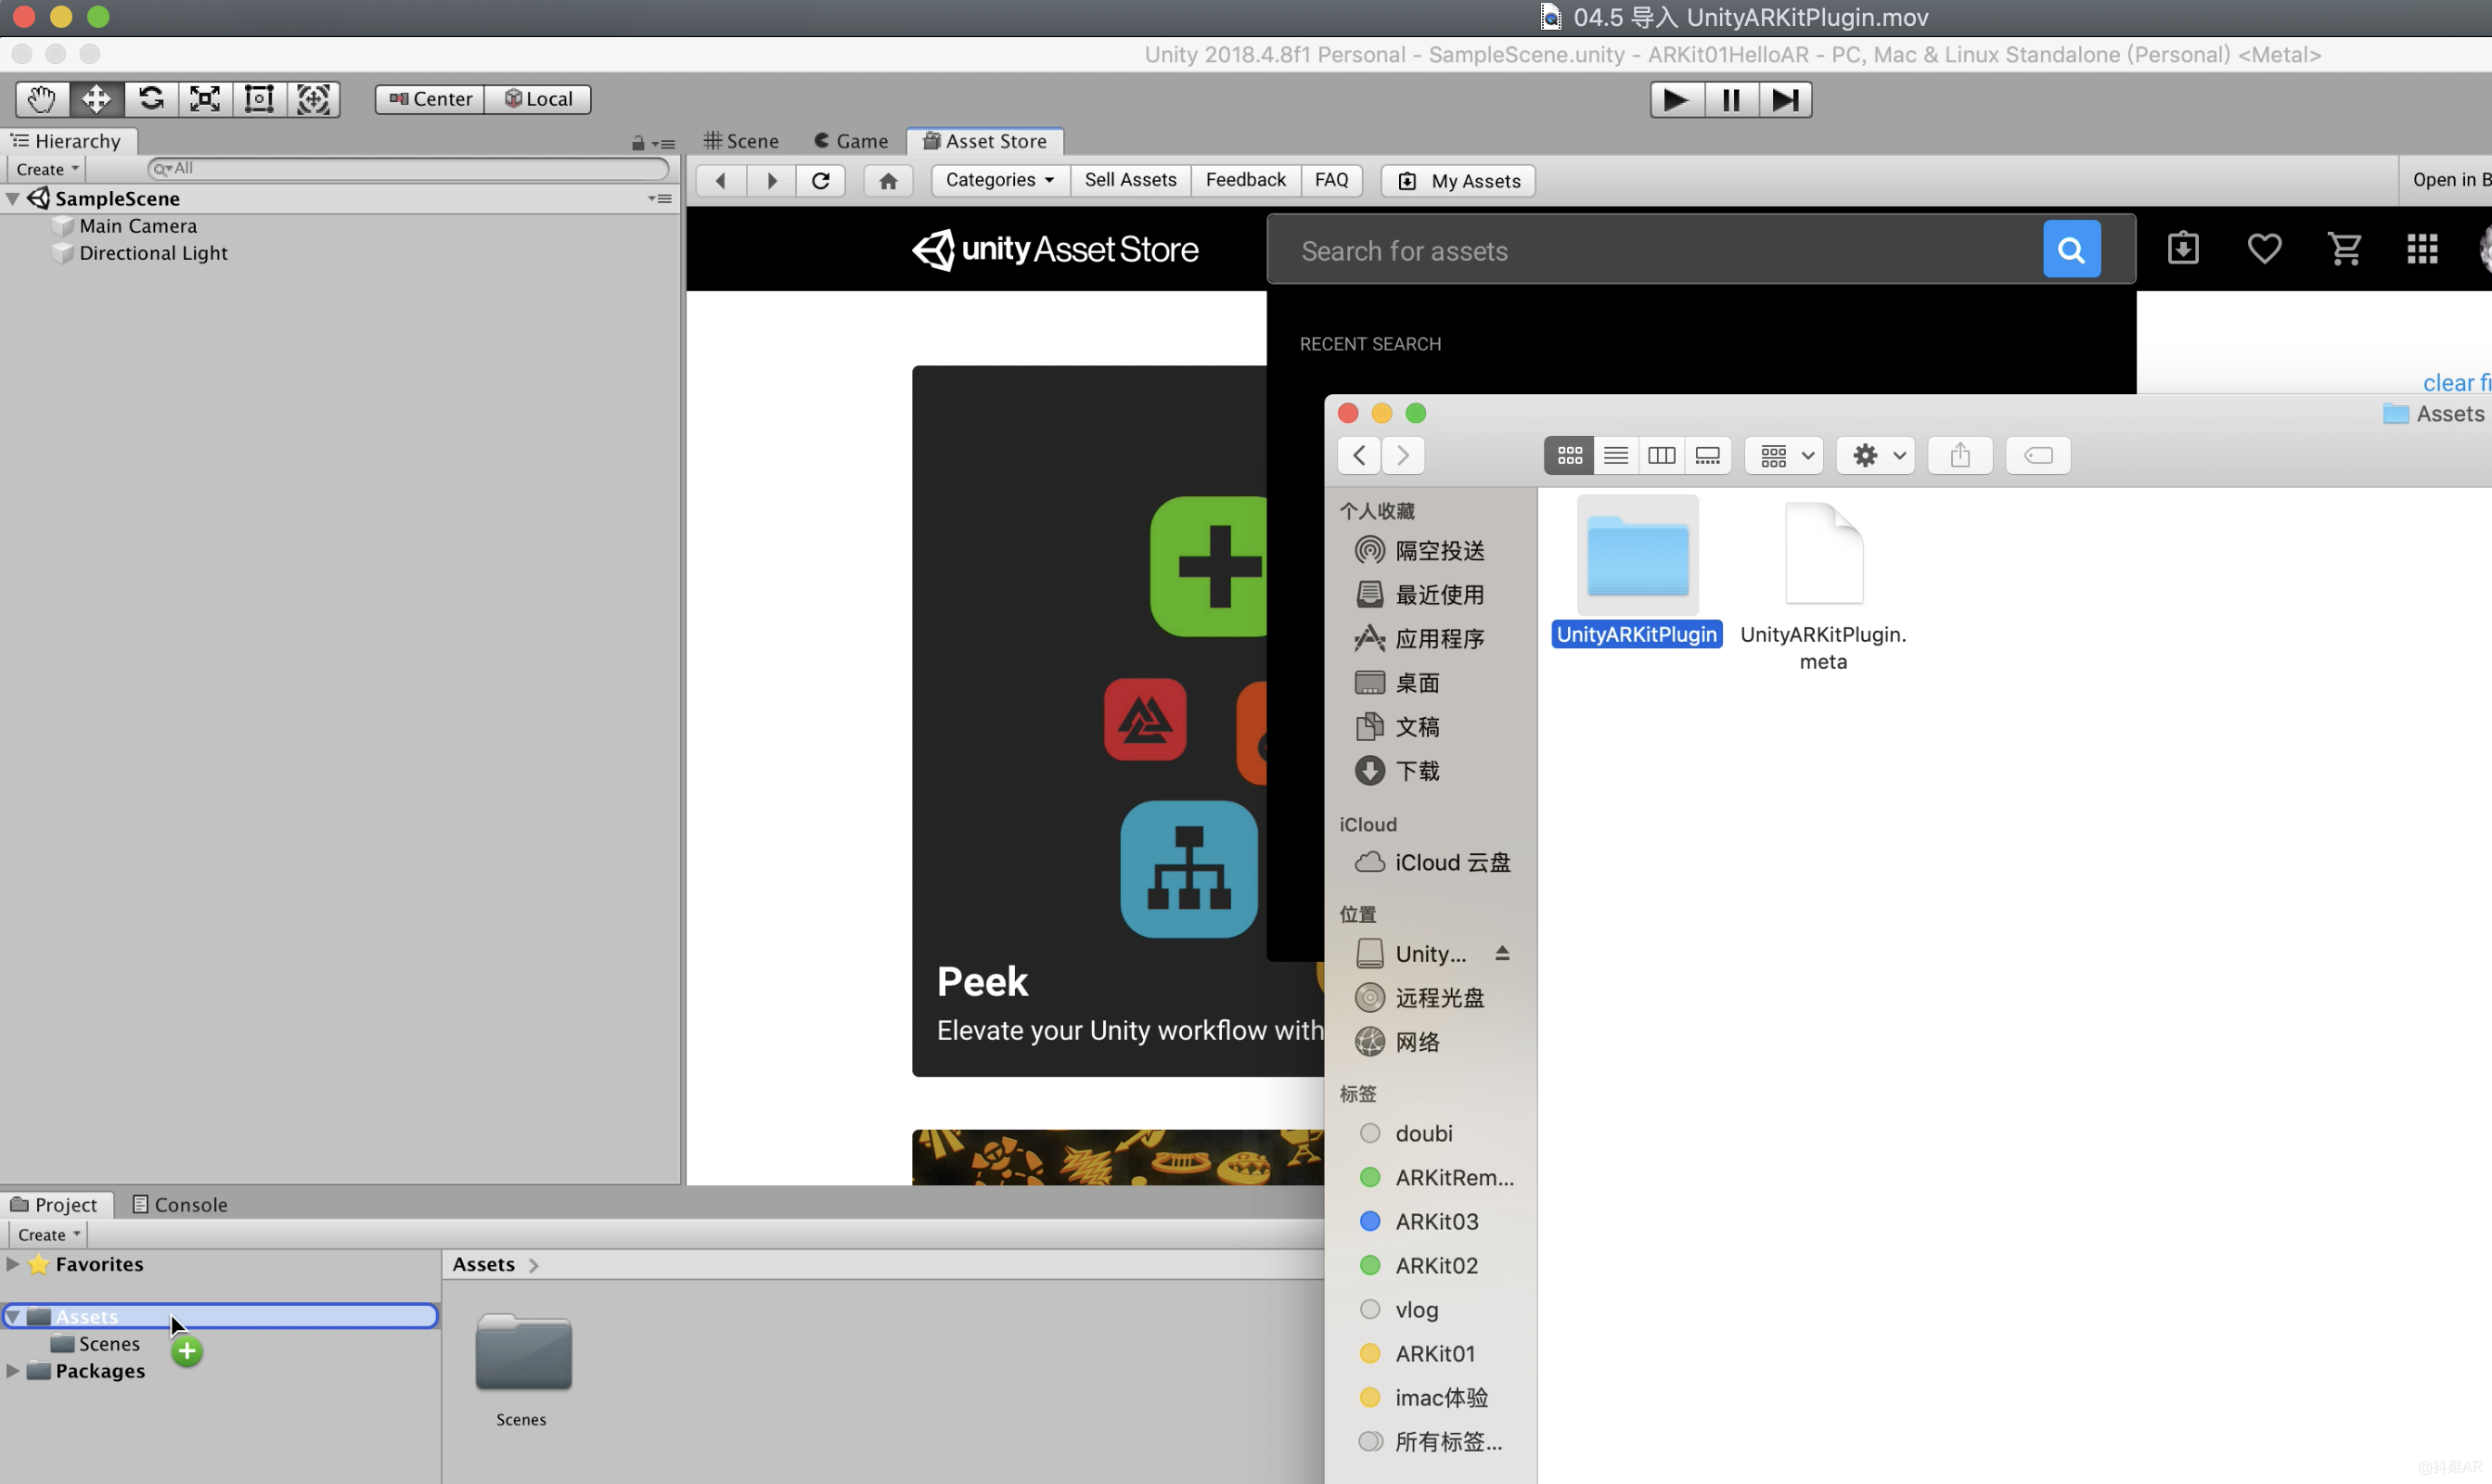Expand the Packages tree item
This screenshot has width=2492, height=1484.
[x=12, y=1371]
